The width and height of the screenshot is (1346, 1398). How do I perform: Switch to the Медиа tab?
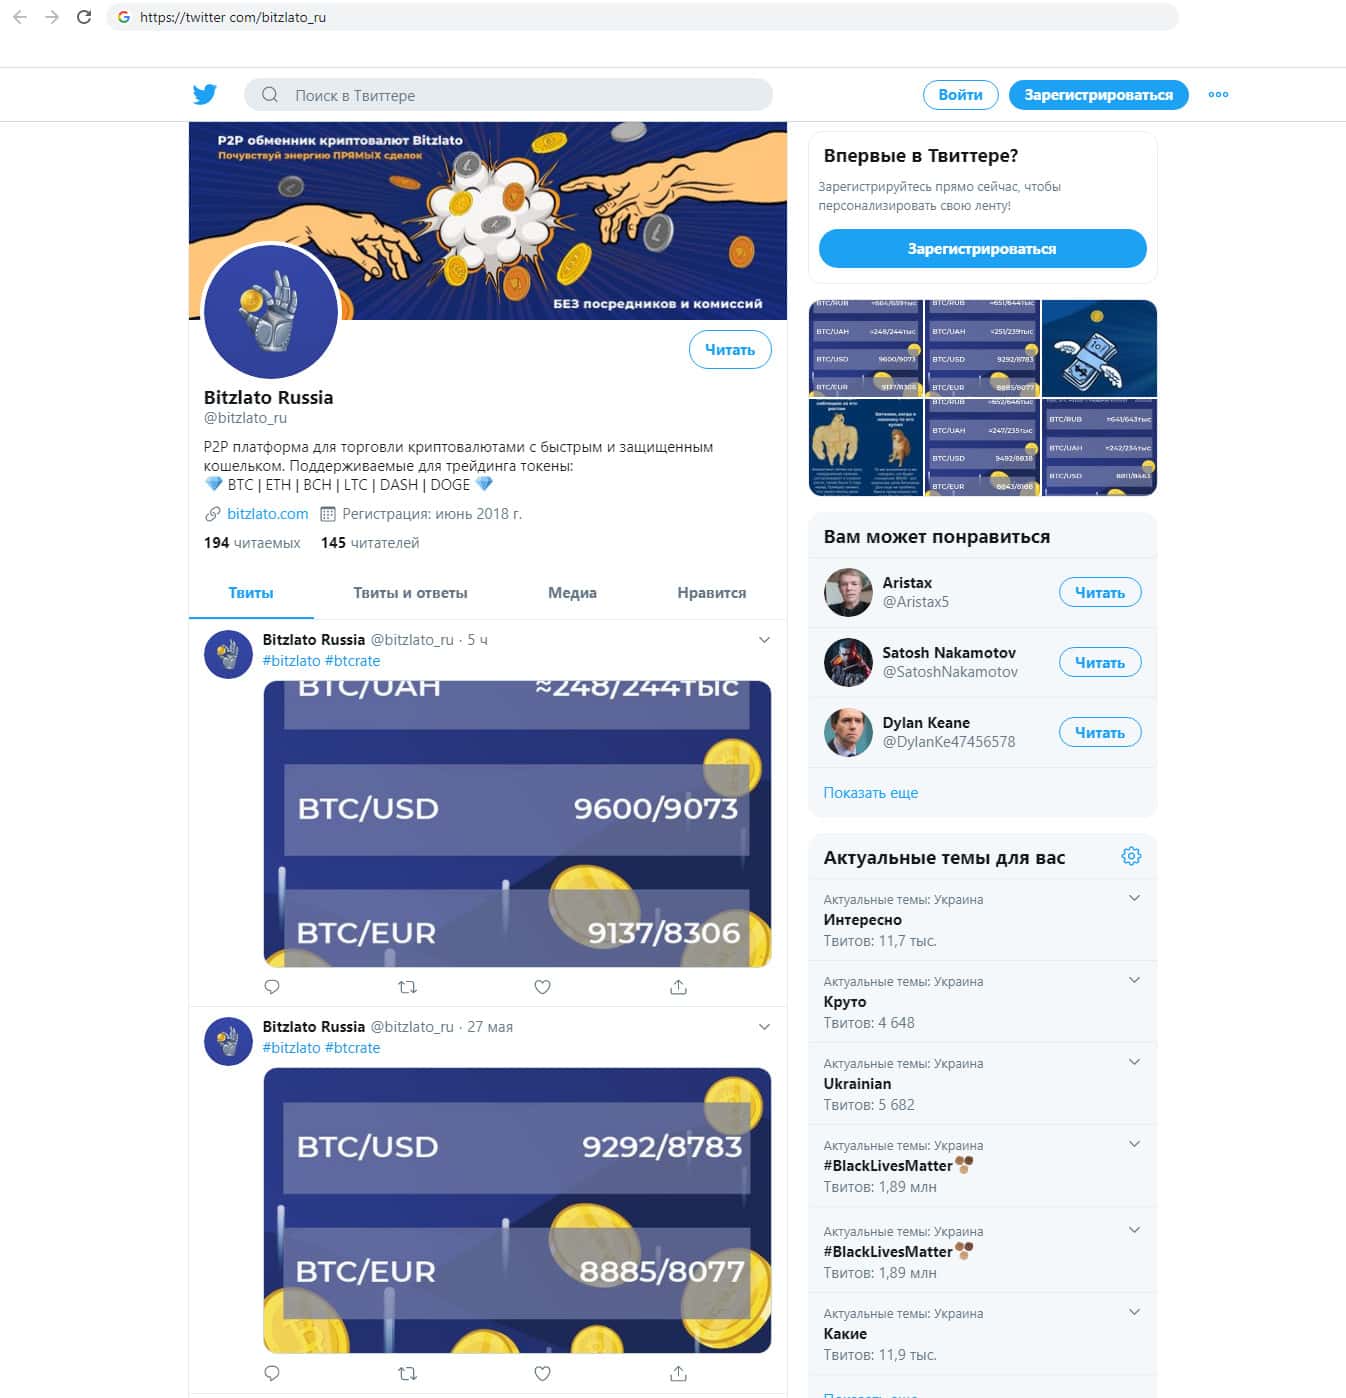(x=572, y=593)
